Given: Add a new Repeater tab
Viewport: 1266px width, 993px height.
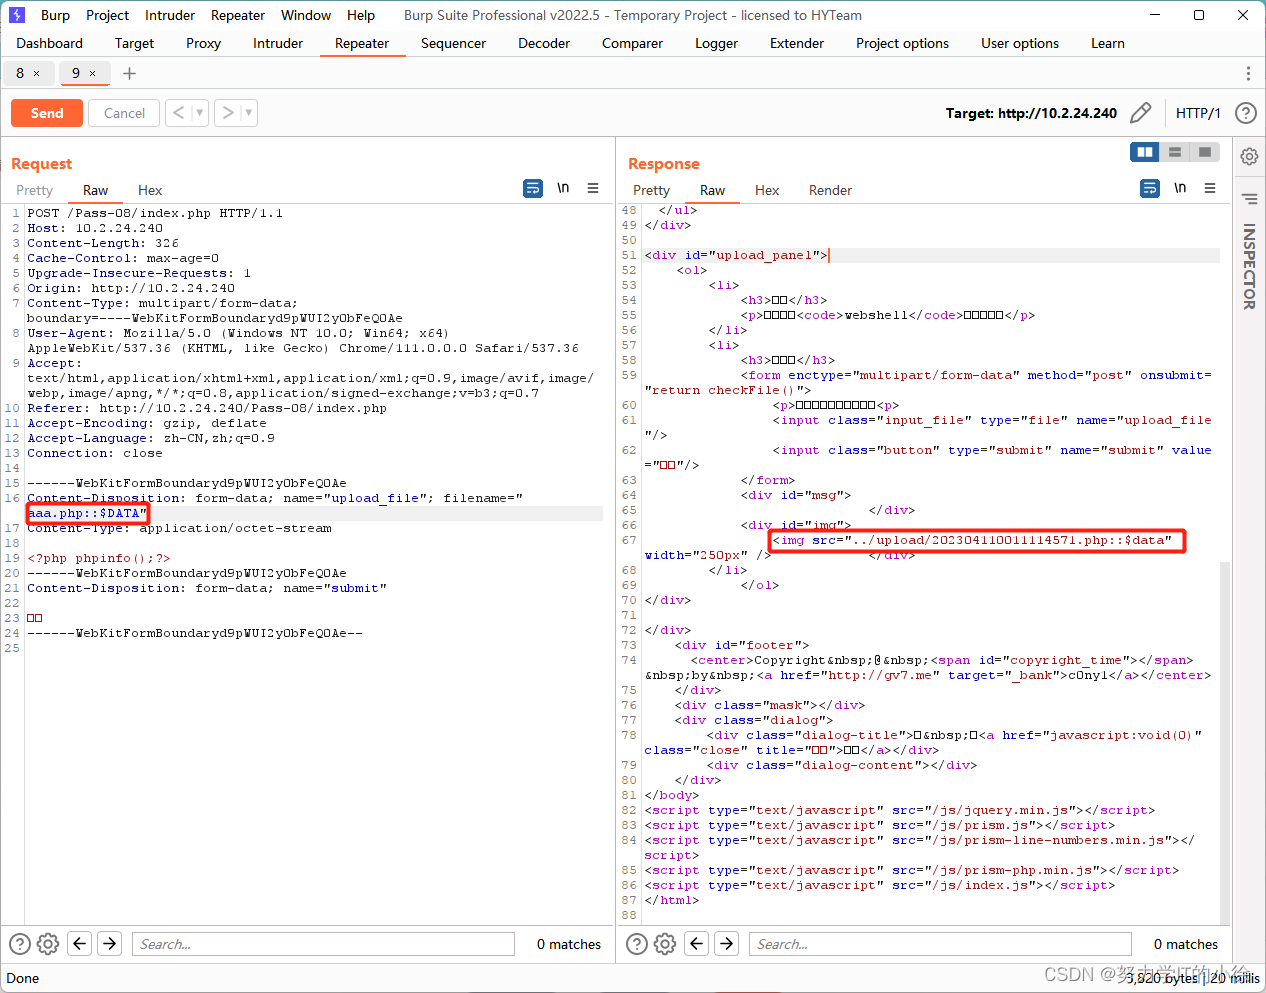Looking at the screenshot, I should tap(129, 73).
